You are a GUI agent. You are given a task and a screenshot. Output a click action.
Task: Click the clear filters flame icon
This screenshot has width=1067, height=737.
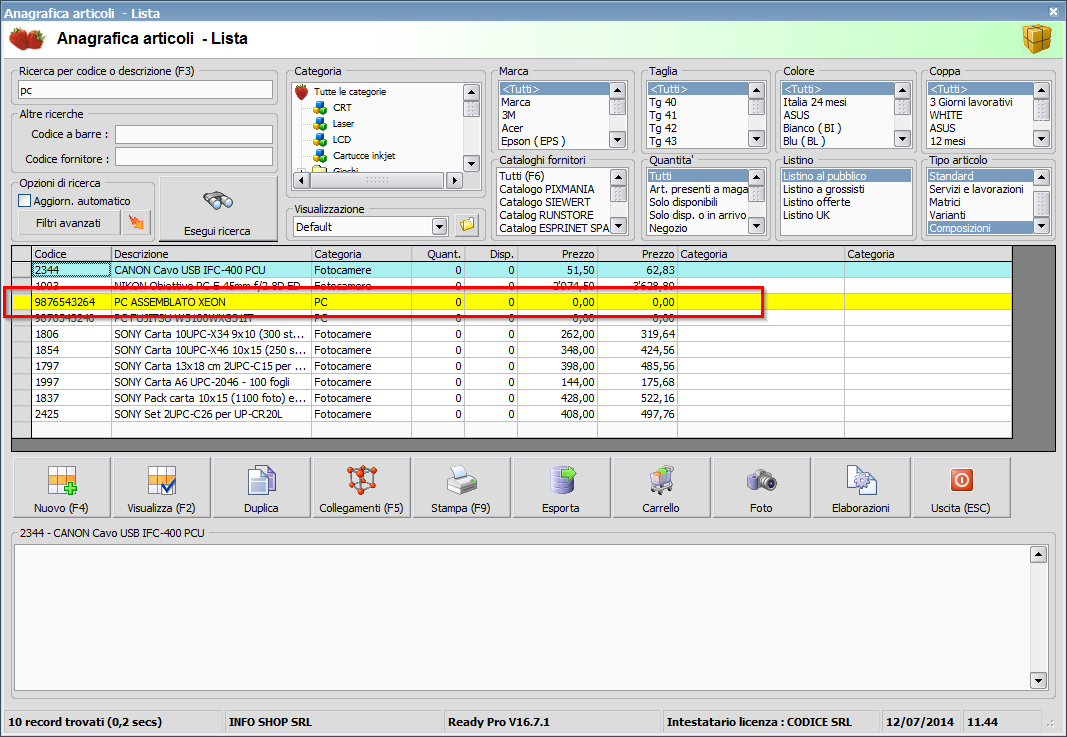136,223
